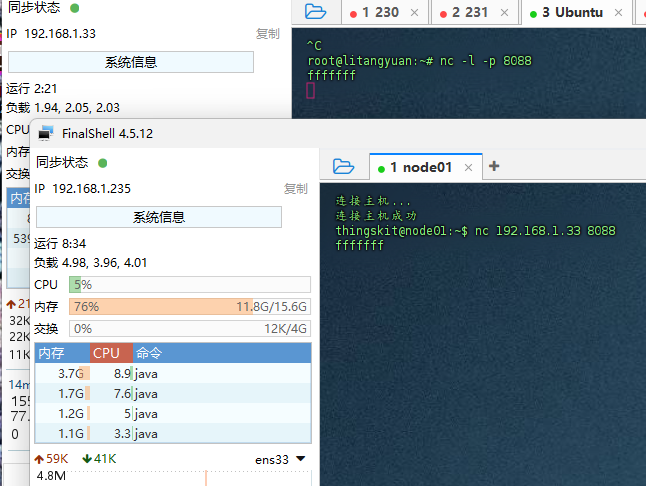Click the green sync dot for 192.168.1.235
Screen dimensions: 646x486
tap(102, 163)
